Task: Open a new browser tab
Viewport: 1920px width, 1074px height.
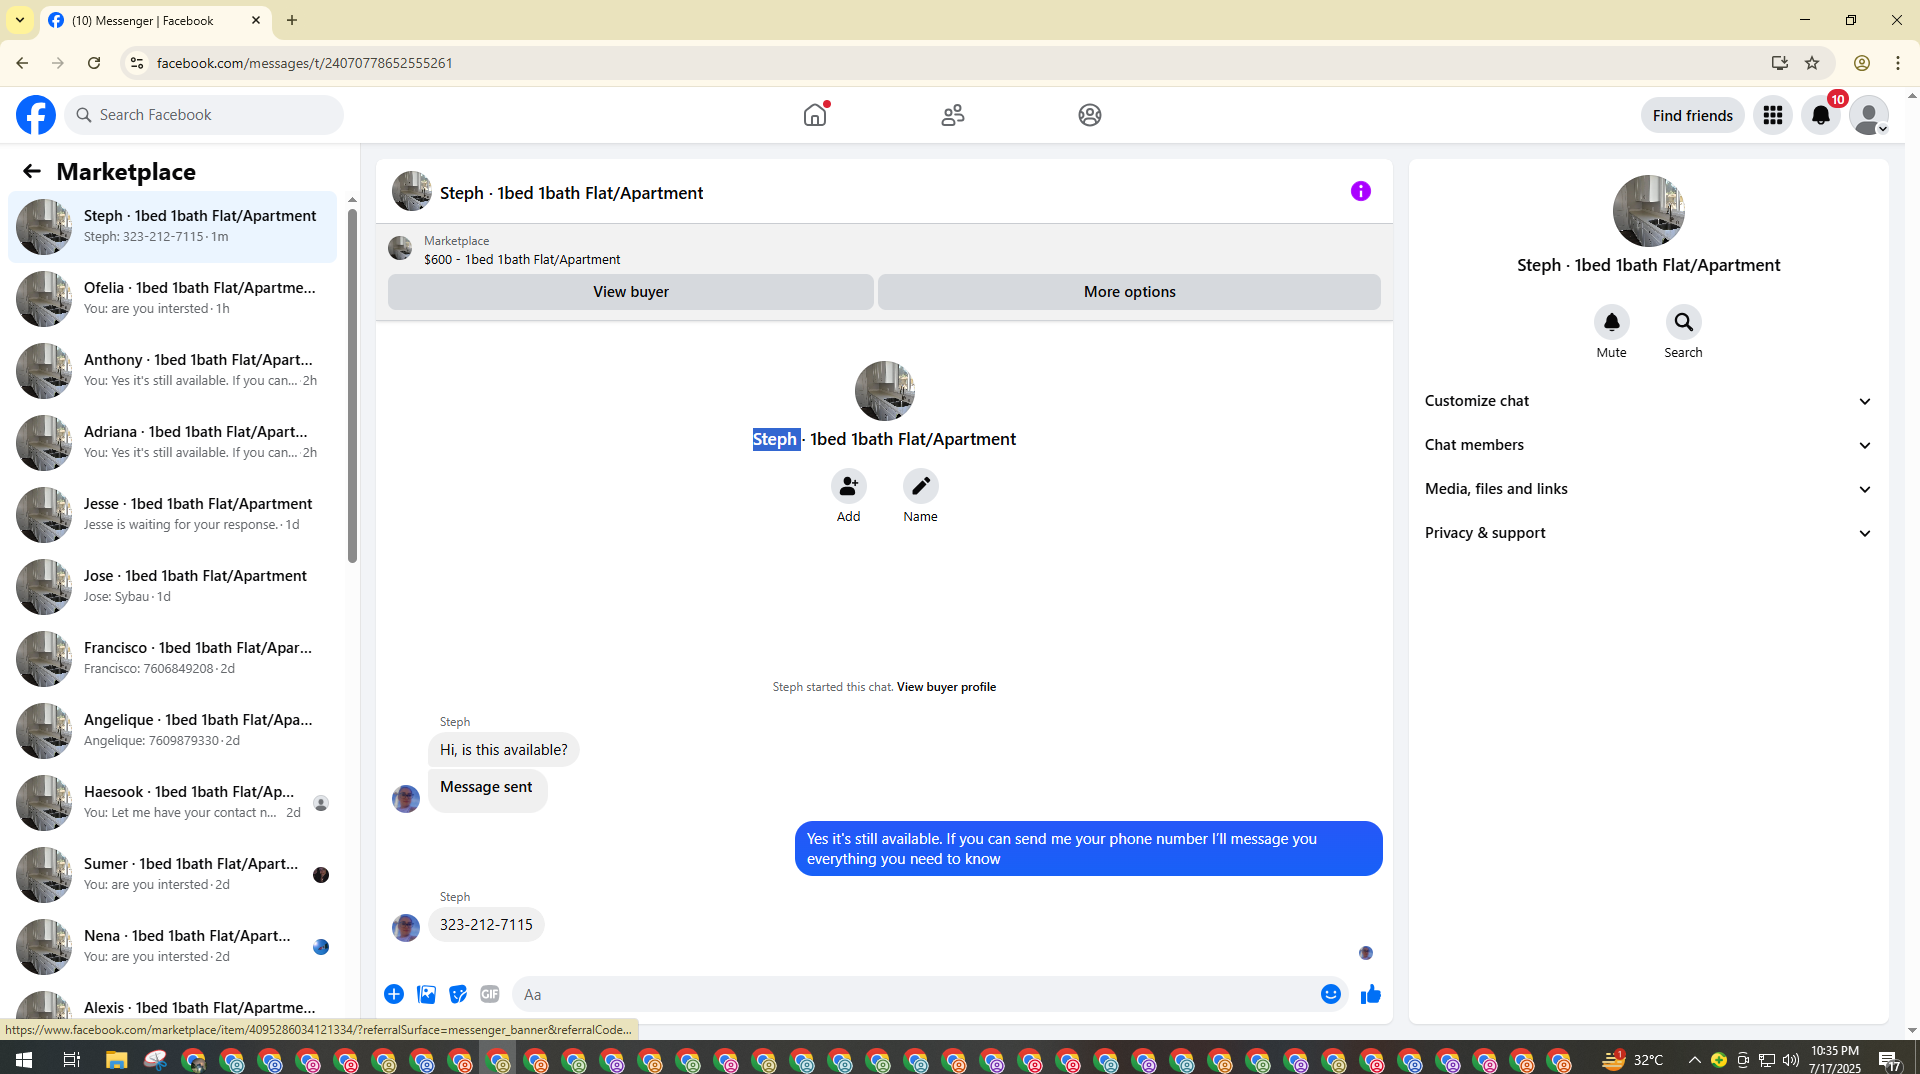Action: point(292,20)
